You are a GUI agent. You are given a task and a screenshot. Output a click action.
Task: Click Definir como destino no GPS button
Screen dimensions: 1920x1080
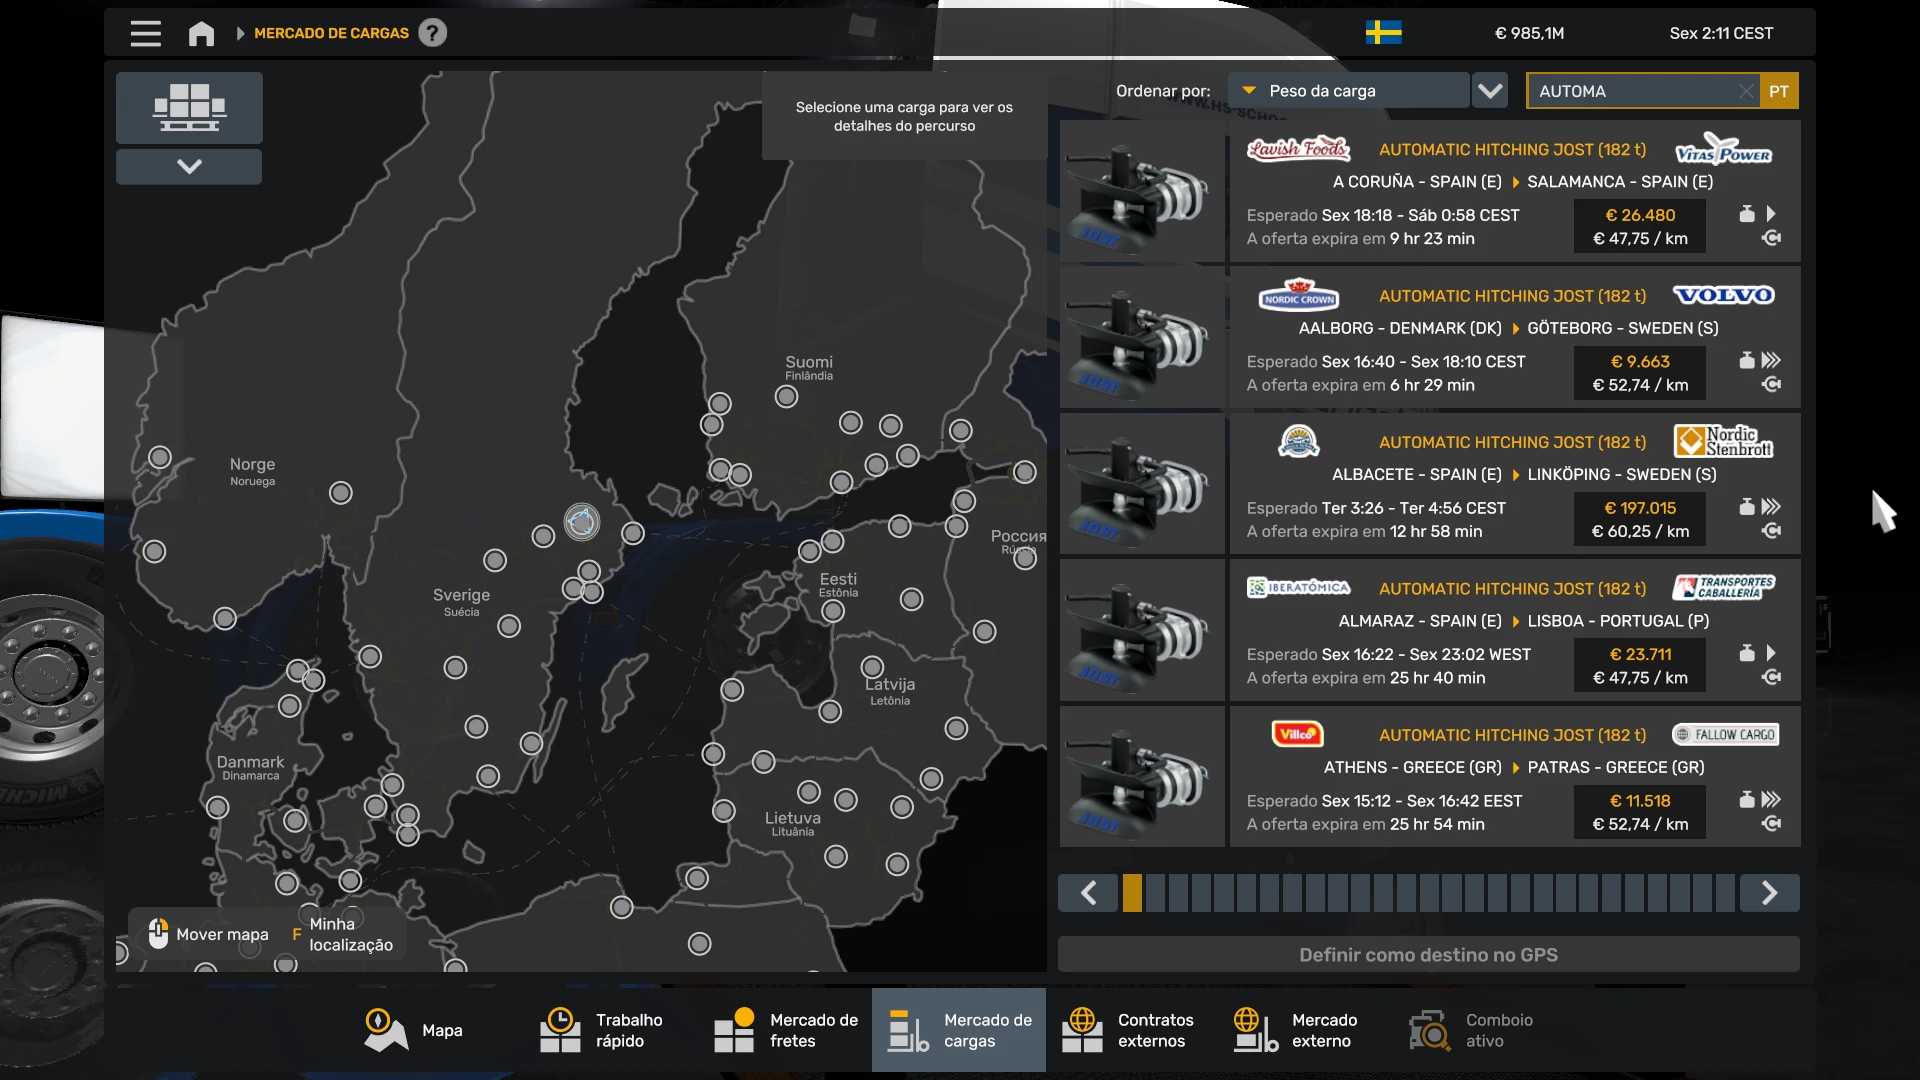(x=1428, y=955)
